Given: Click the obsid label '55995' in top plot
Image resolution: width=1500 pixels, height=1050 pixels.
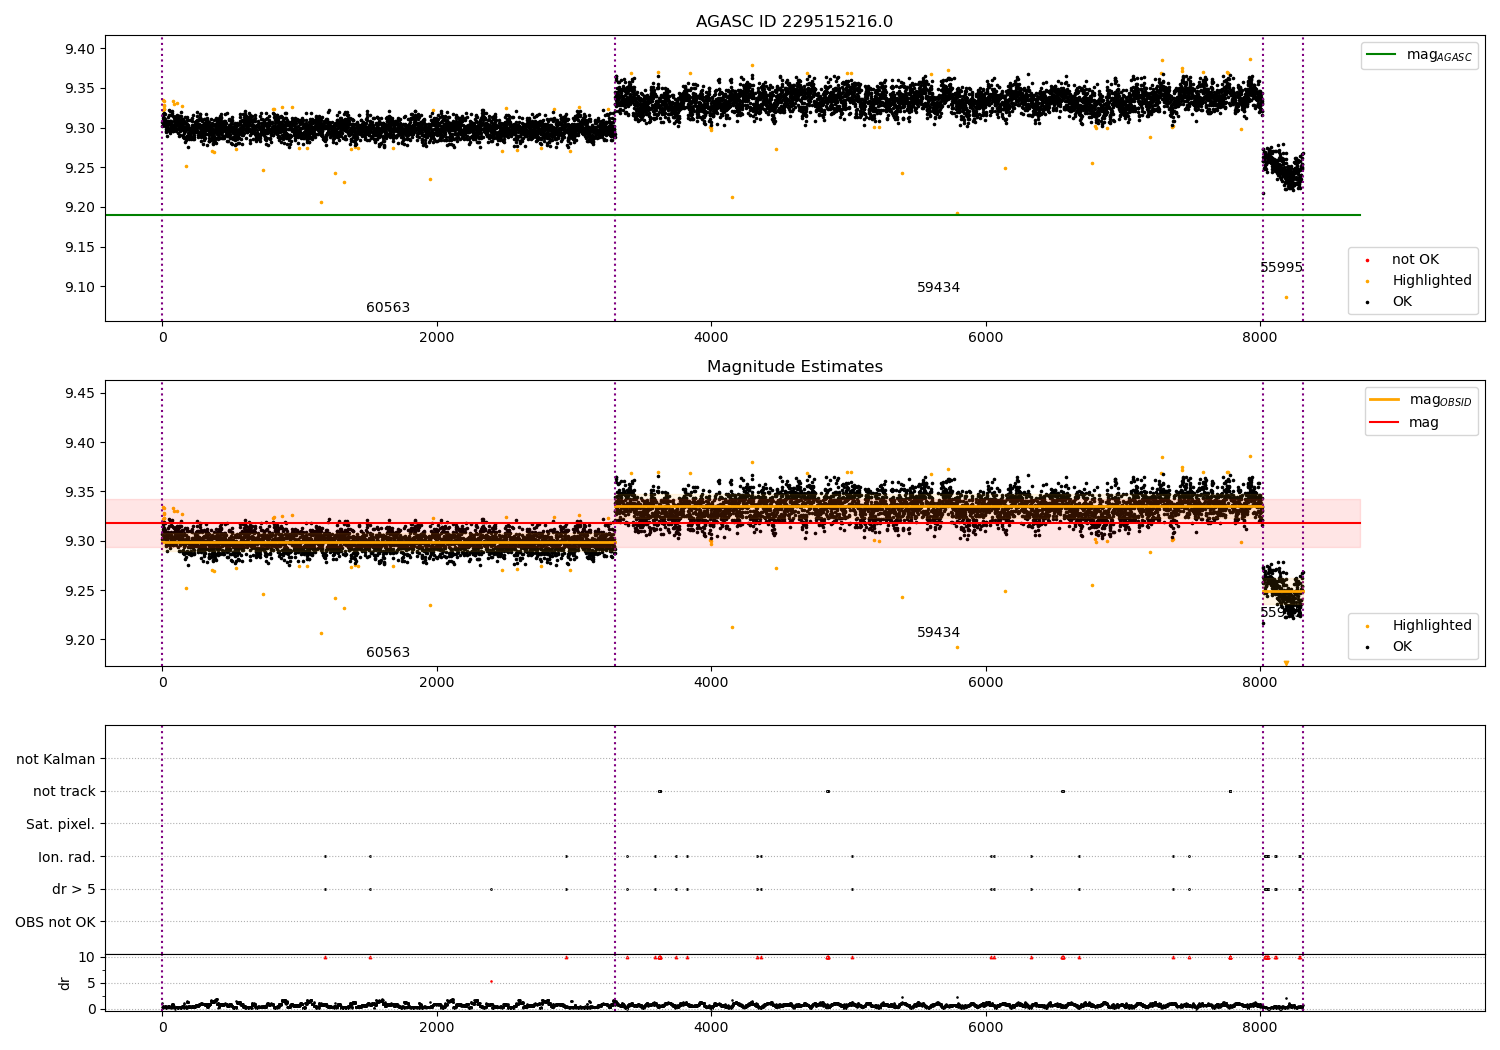Looking at the screenshot, I should (1281, 268).
